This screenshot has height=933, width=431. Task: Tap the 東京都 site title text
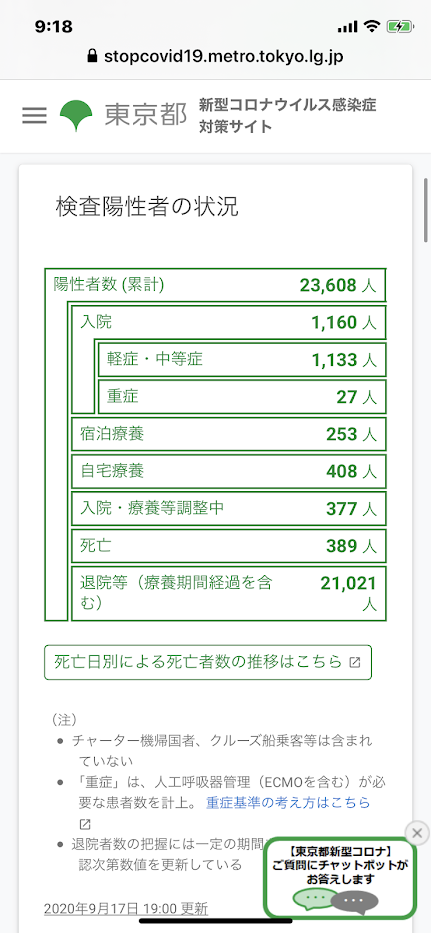pyautogui.click(x=146, y=115)
